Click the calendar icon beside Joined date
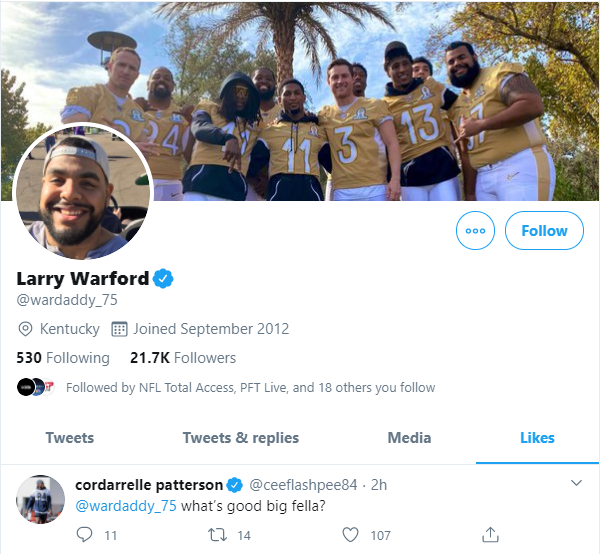 coord(119,329)
